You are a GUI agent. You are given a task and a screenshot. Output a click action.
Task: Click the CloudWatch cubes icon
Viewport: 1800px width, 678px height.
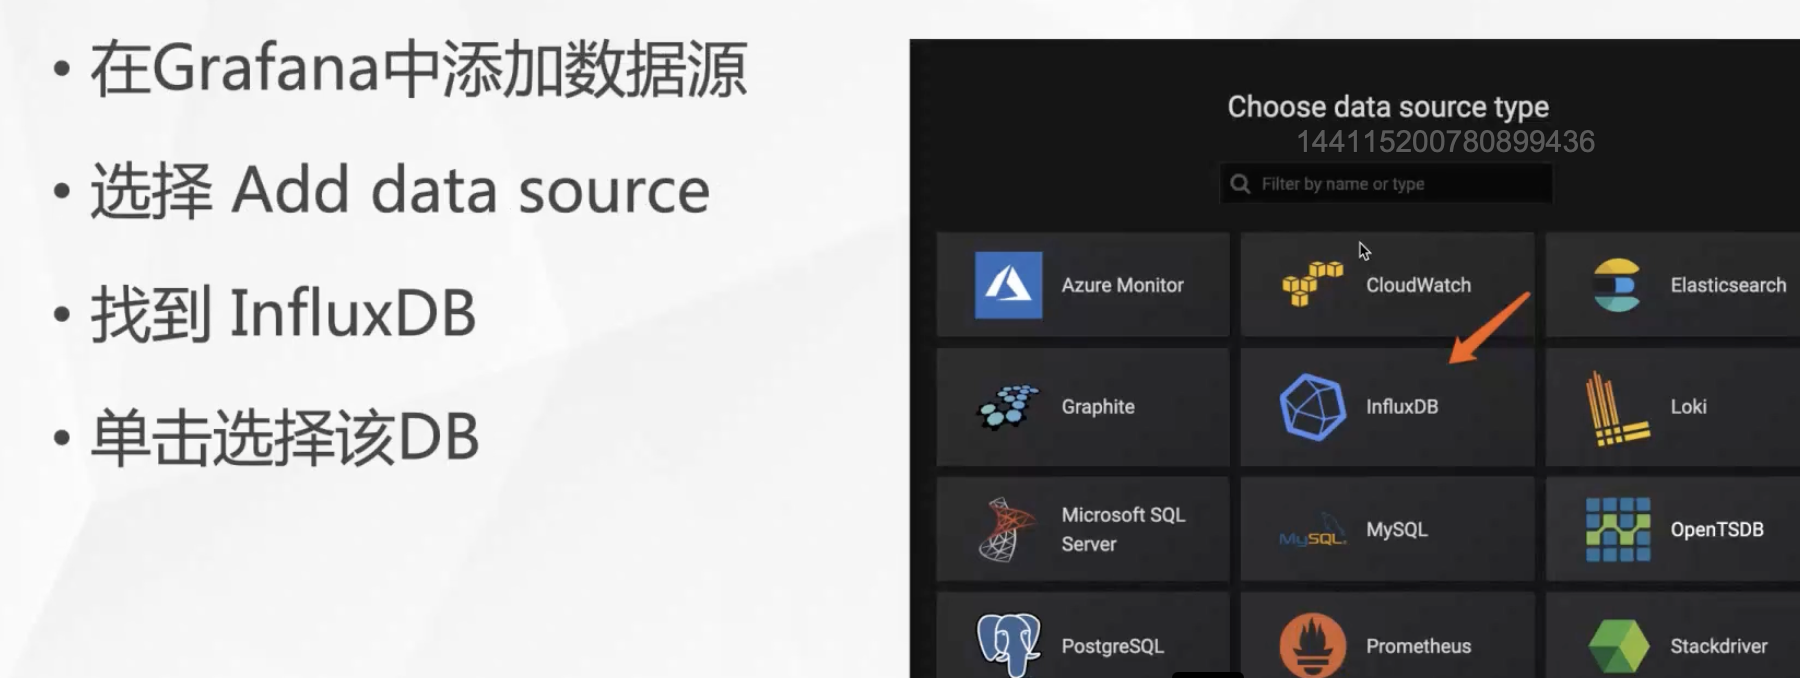coord(1312,284)
